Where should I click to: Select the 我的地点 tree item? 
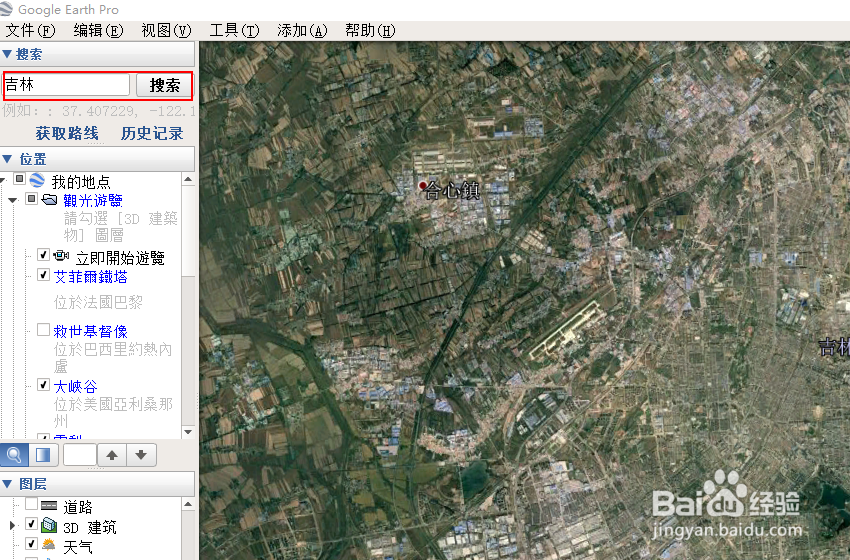click(x=81, y=182)
